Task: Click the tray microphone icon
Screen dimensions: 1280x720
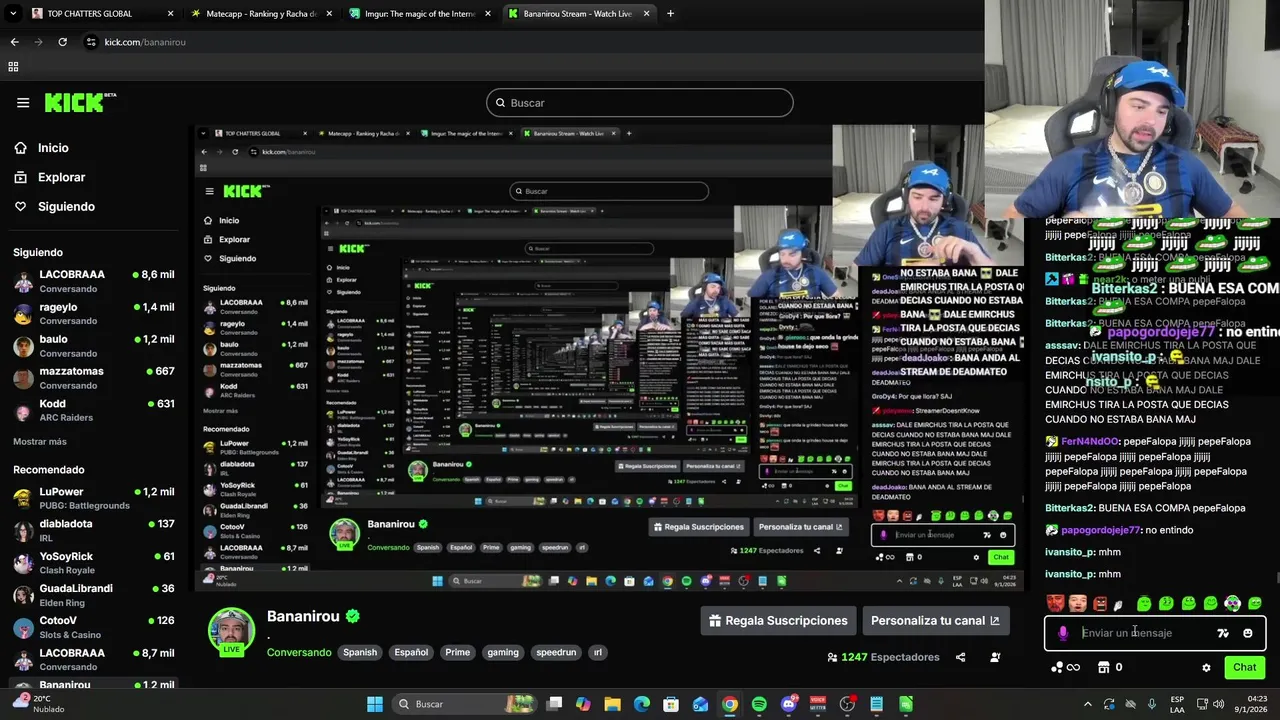Action: coord(1152,704)
